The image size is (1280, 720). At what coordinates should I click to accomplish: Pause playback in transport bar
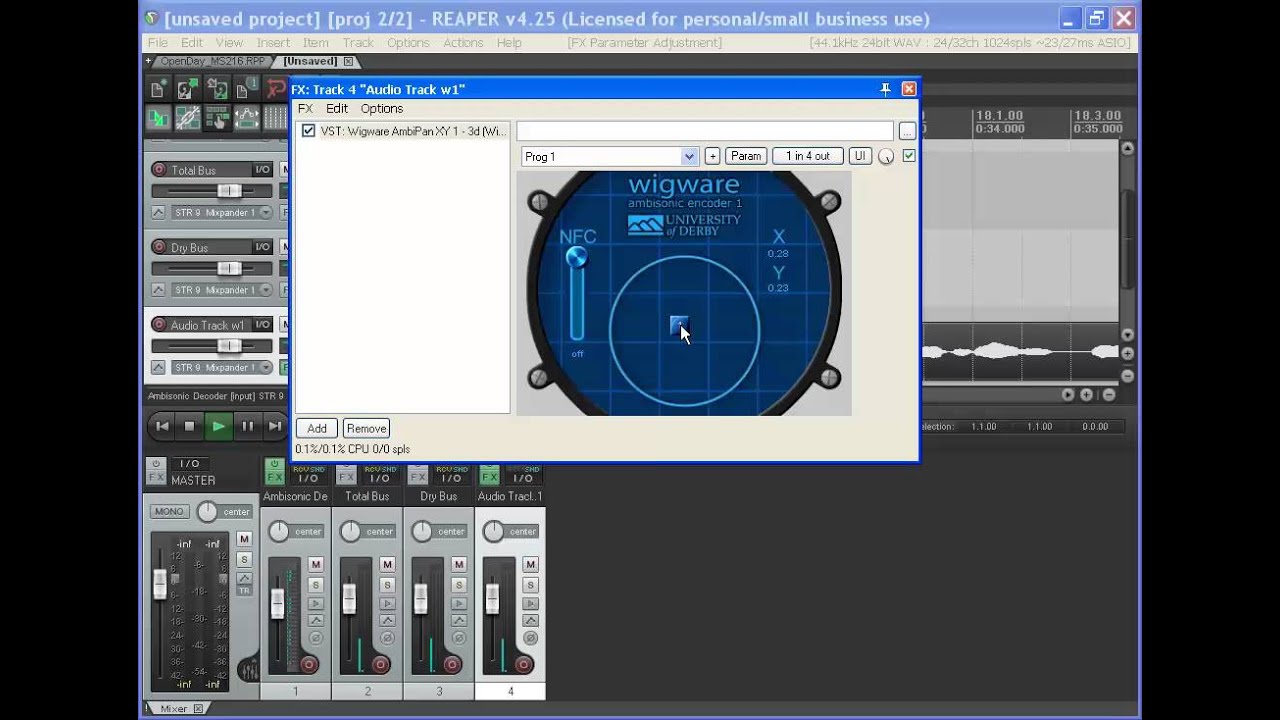tap(247, 426)
